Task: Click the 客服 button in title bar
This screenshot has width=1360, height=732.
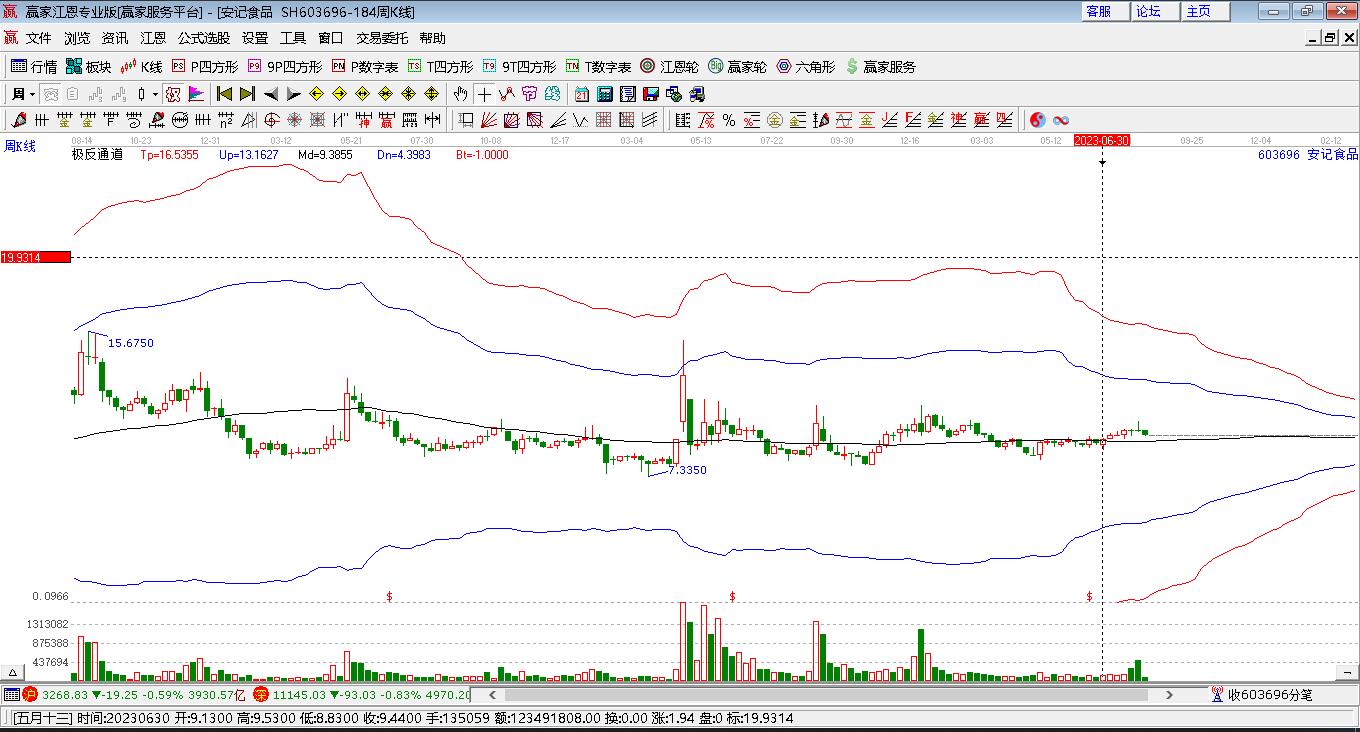Action: [x=1099, y=11]
